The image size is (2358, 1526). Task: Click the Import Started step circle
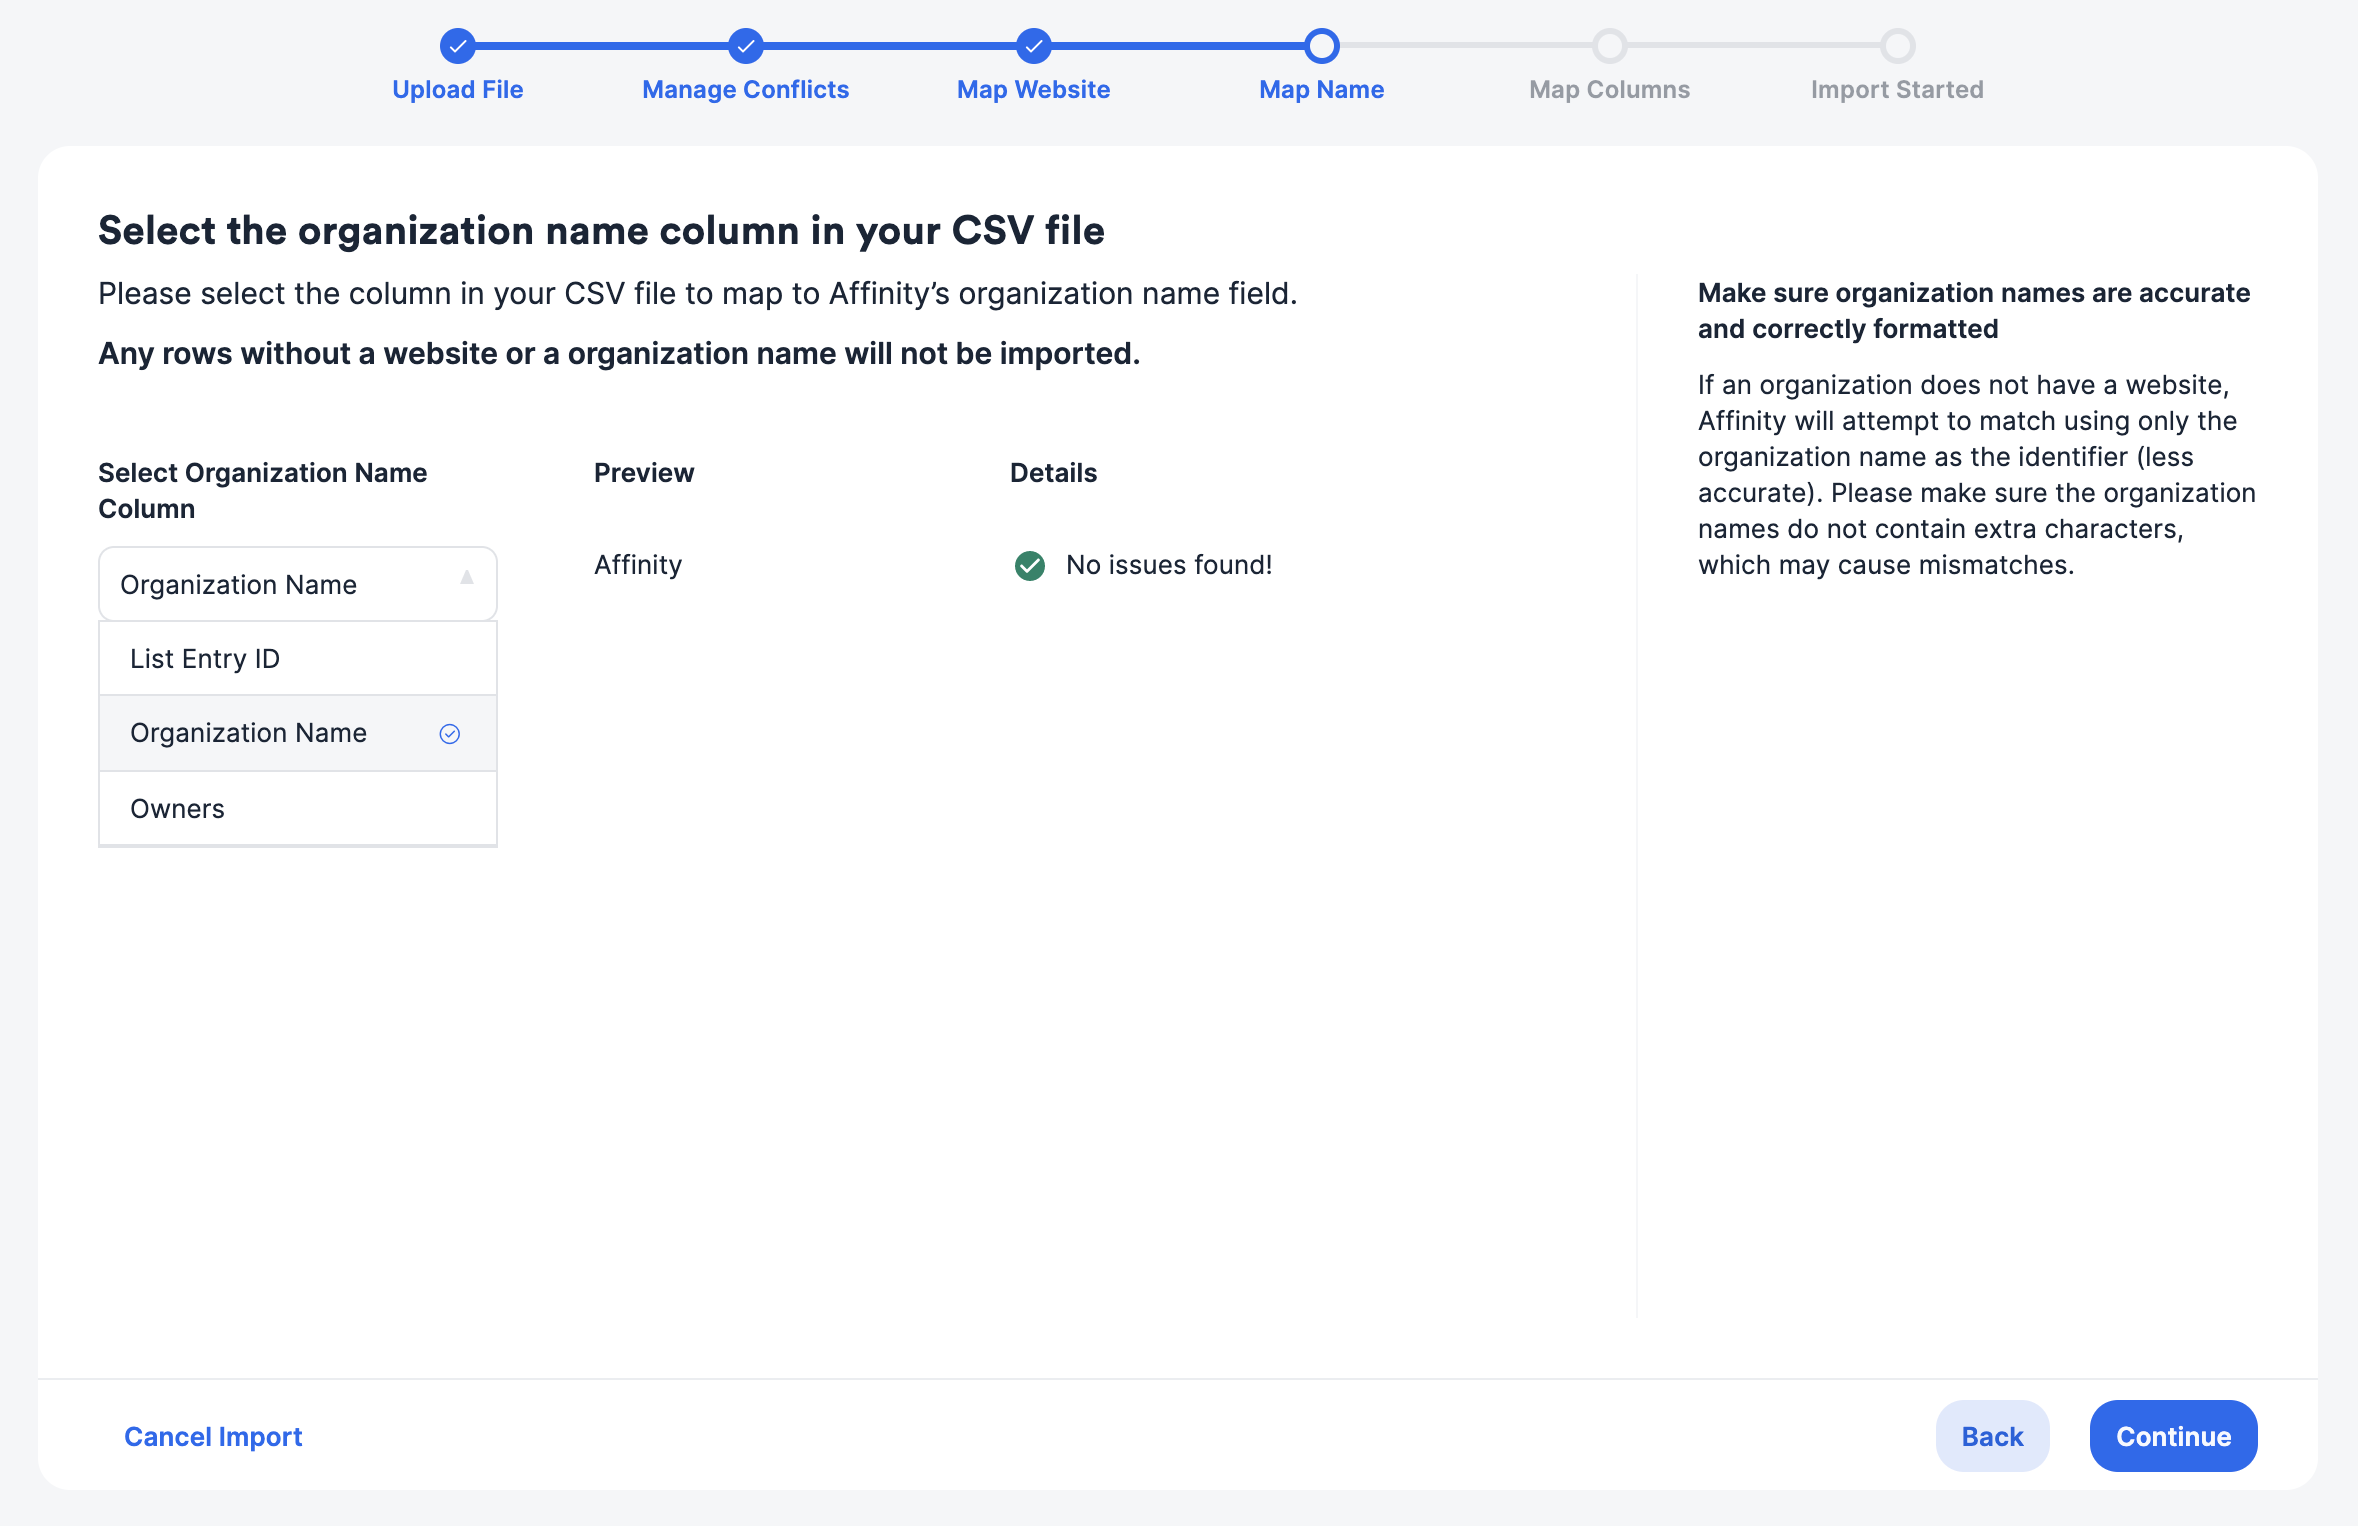click(x=1897, y=46)
